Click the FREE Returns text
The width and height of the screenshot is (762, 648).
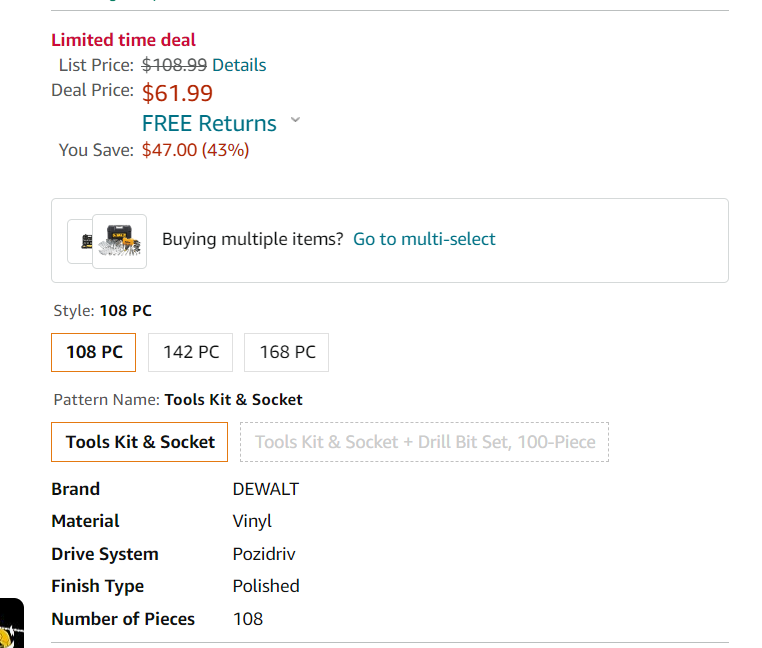pyautogui.click(x=209, y=123)
